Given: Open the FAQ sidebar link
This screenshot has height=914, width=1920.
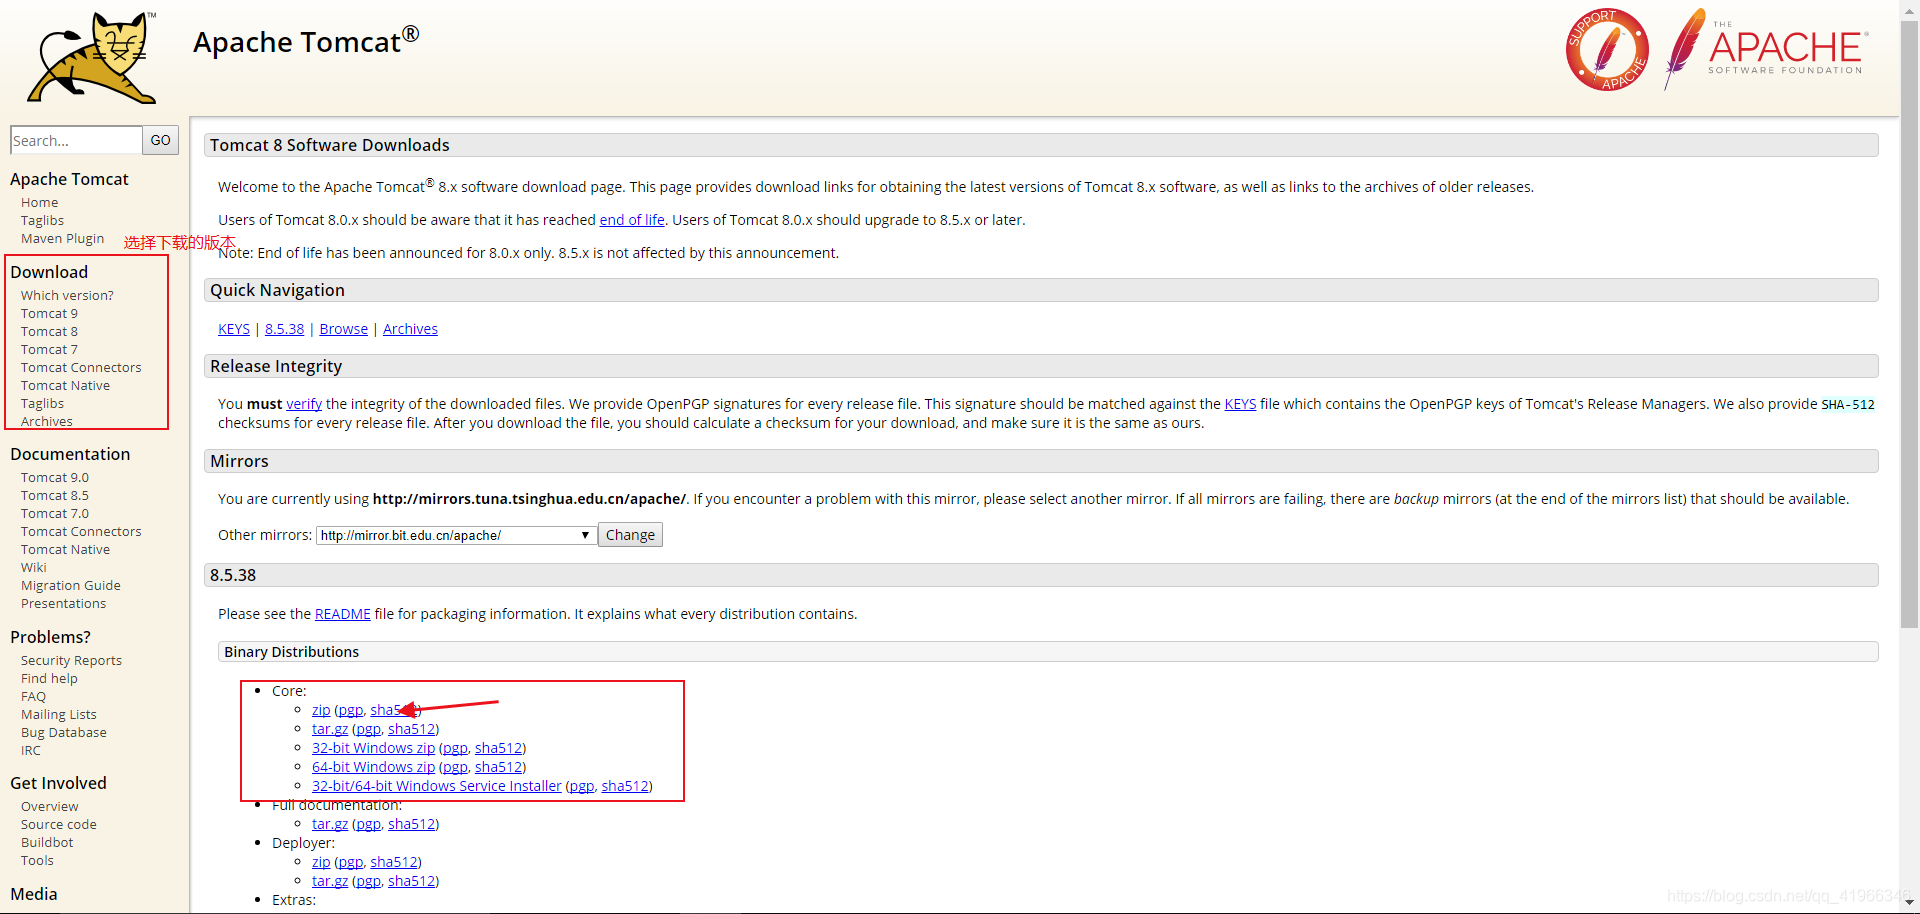Looking at the screenshot, I should click(x=33, y=696).
